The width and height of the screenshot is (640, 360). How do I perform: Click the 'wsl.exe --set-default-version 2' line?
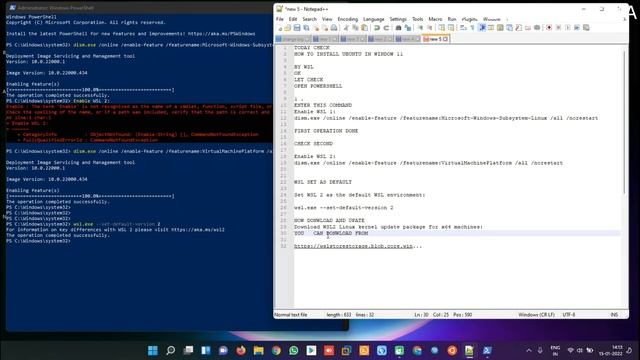pyautogui.click(x=343, y=208)
